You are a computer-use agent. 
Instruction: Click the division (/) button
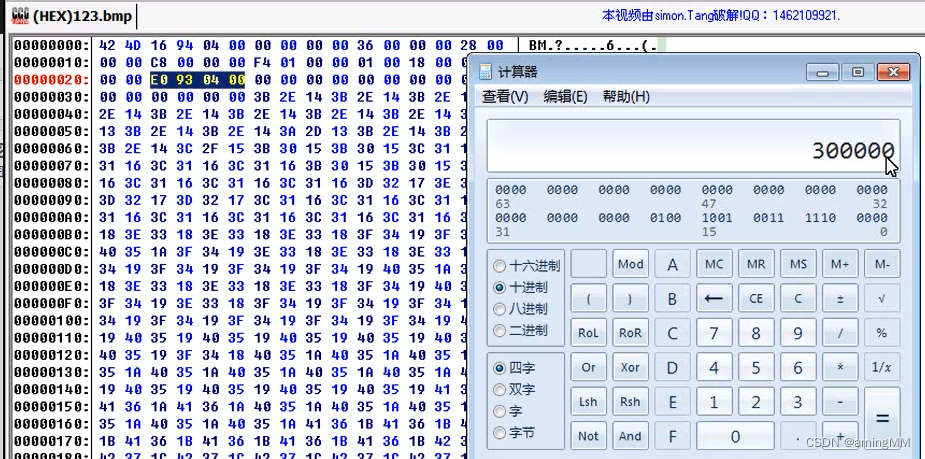click(x=839, y=333)
